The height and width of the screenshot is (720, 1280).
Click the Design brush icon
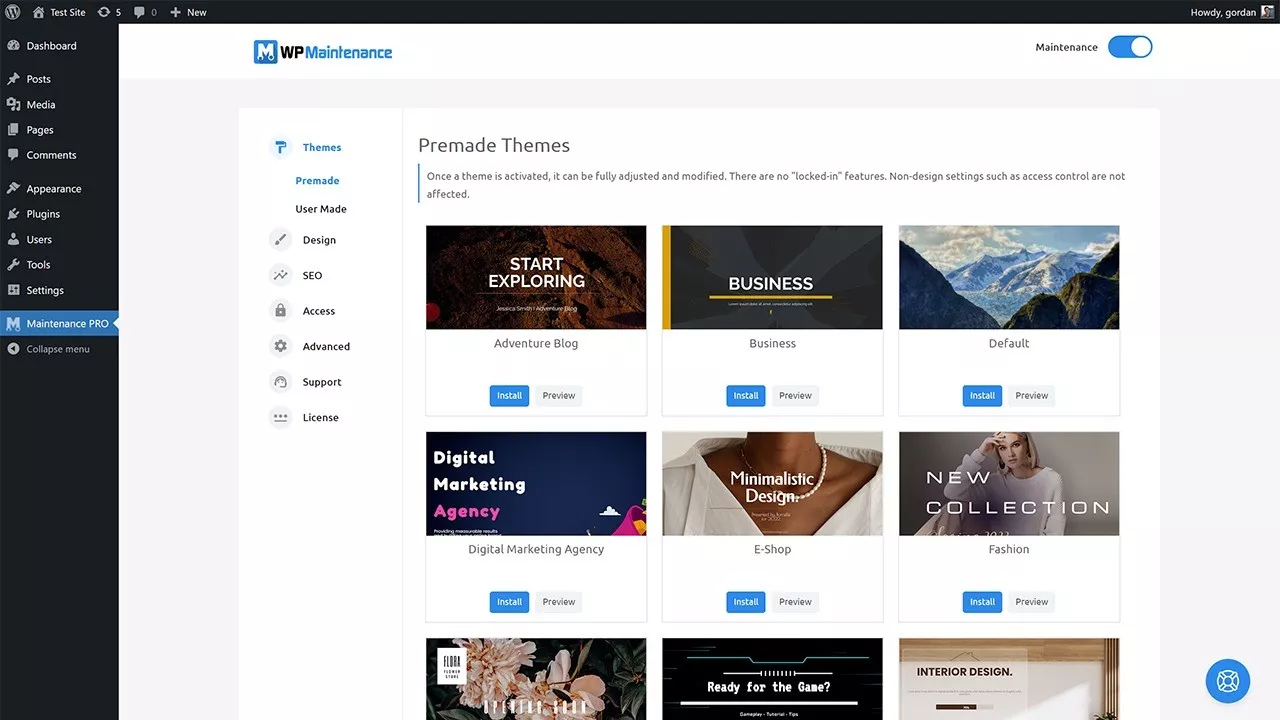click(281, 240)
